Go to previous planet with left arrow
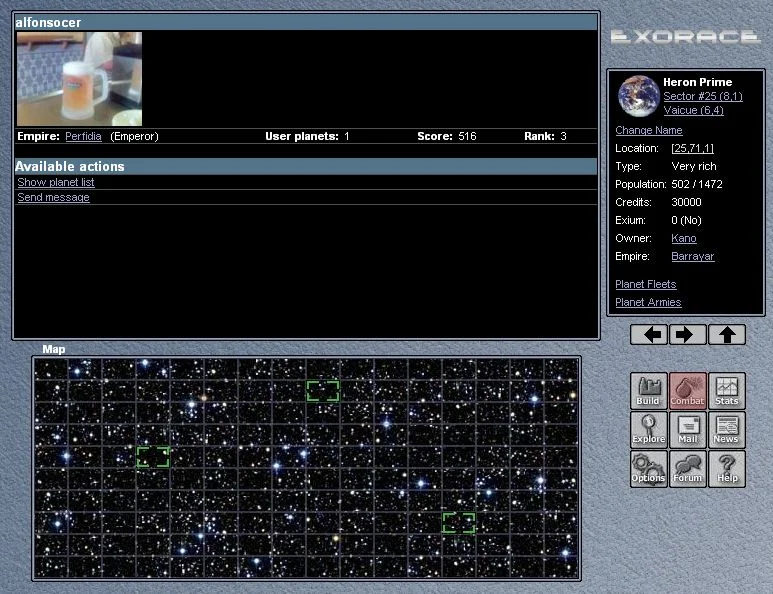 click(x=649, y=335)
